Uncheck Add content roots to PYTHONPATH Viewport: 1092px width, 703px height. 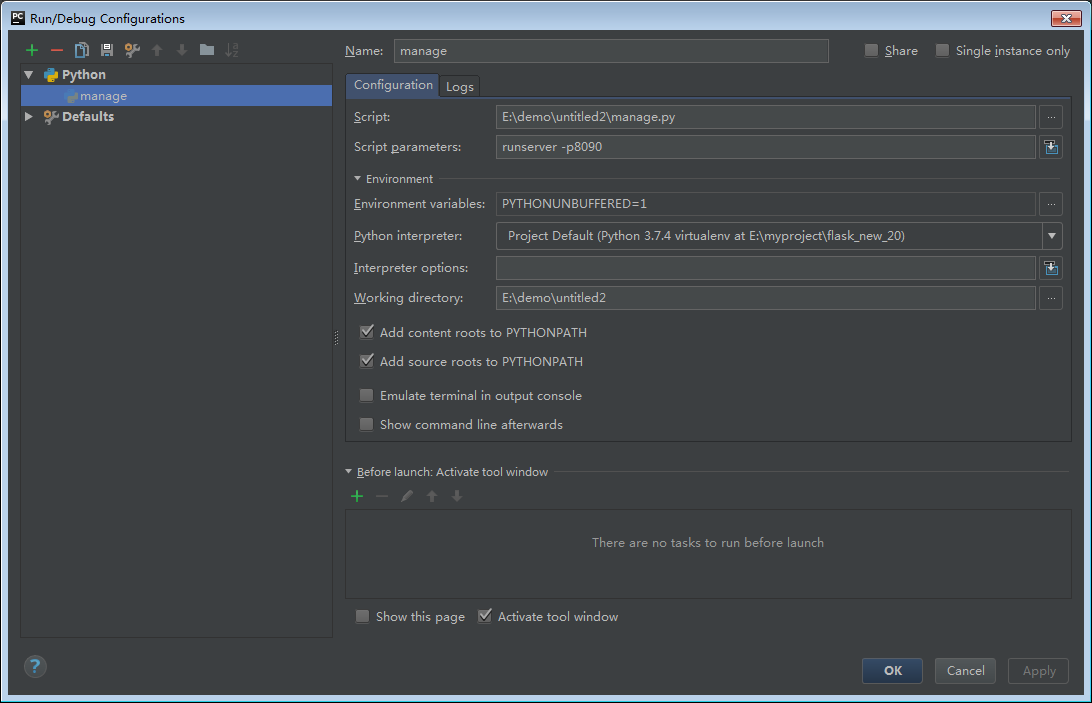click(367, 332)
